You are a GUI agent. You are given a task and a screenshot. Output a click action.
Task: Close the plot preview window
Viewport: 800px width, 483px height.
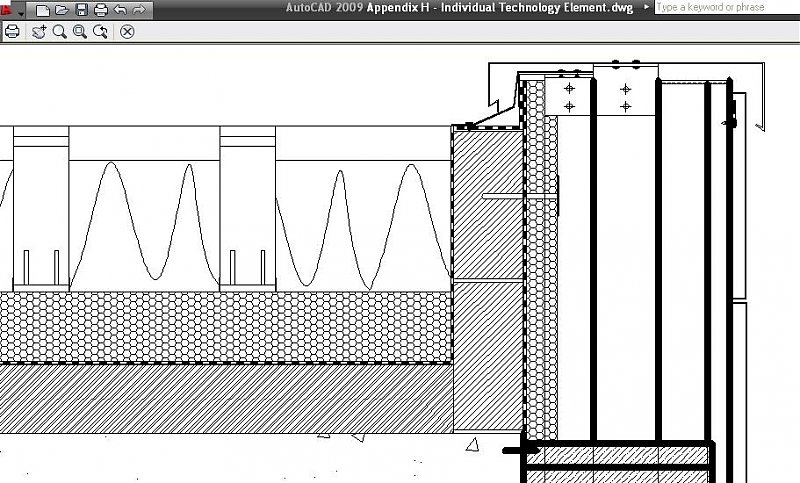(127, 32)
